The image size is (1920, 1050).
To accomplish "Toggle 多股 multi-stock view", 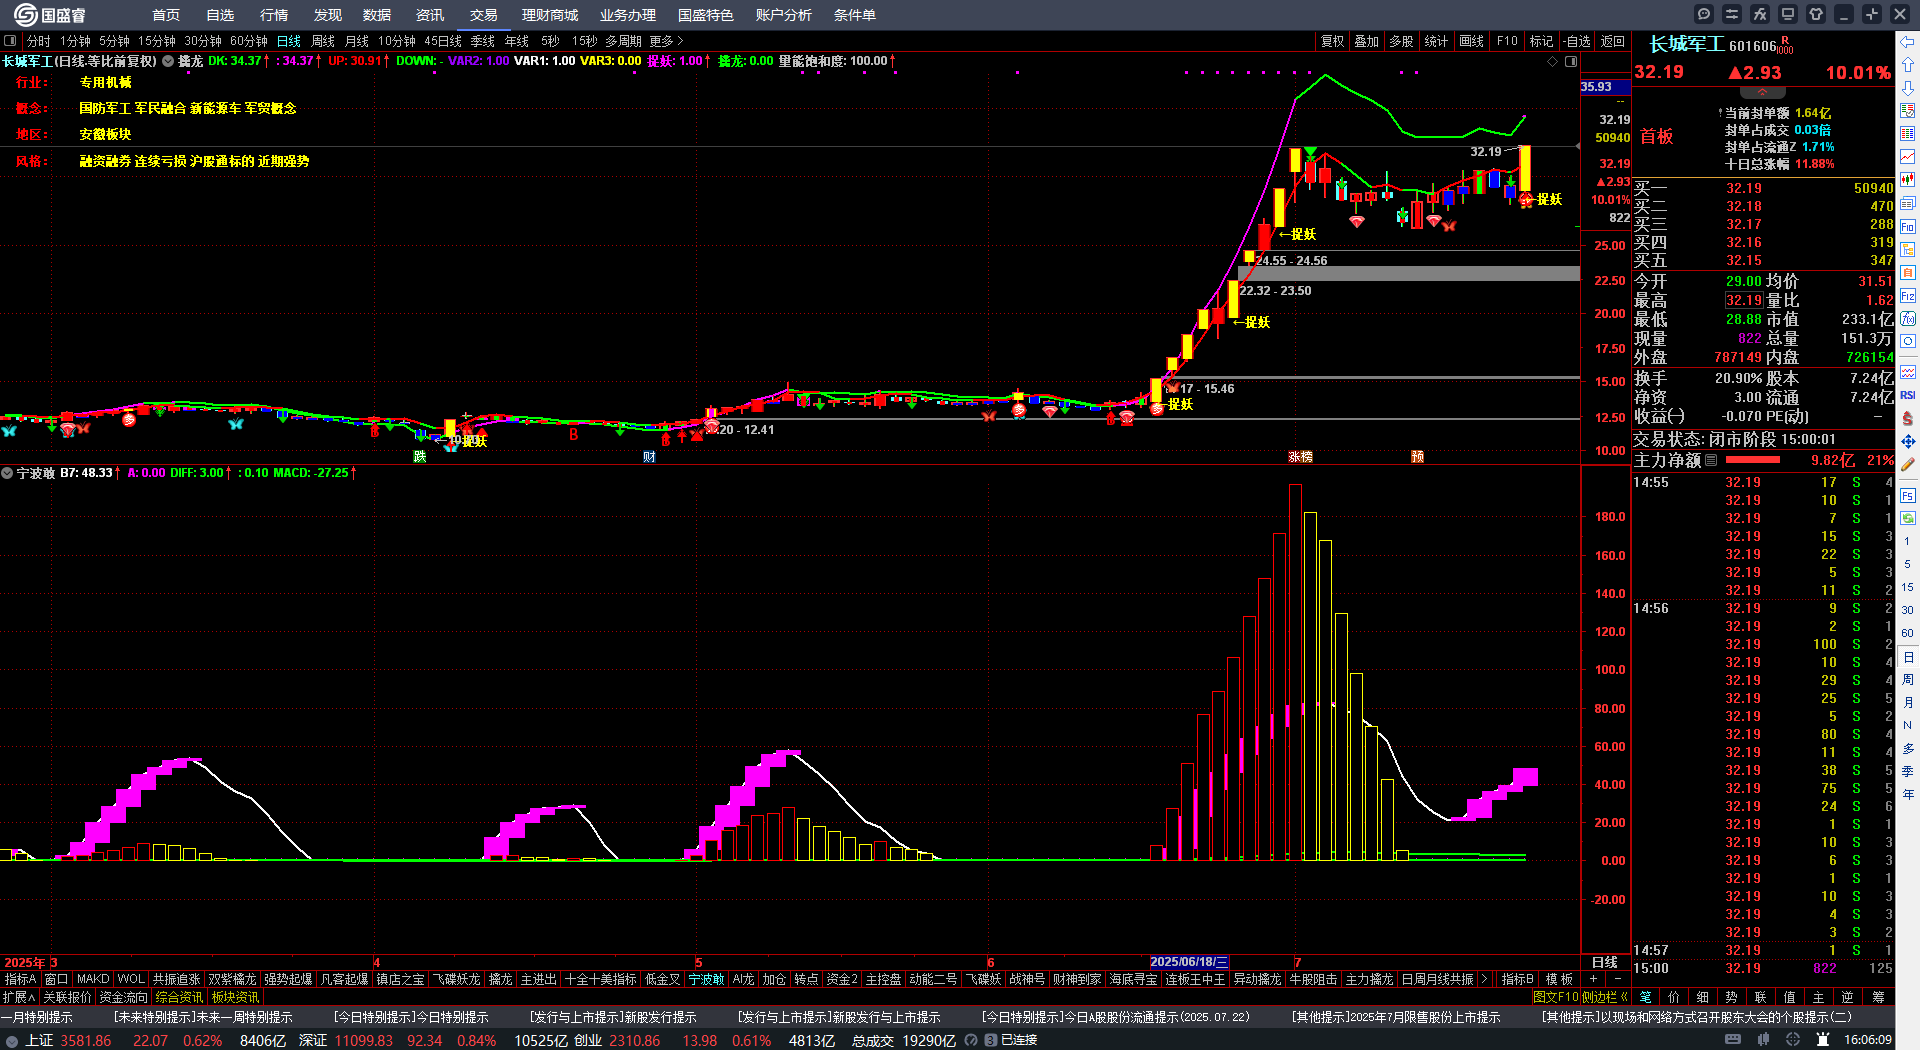I will 1401,41.
